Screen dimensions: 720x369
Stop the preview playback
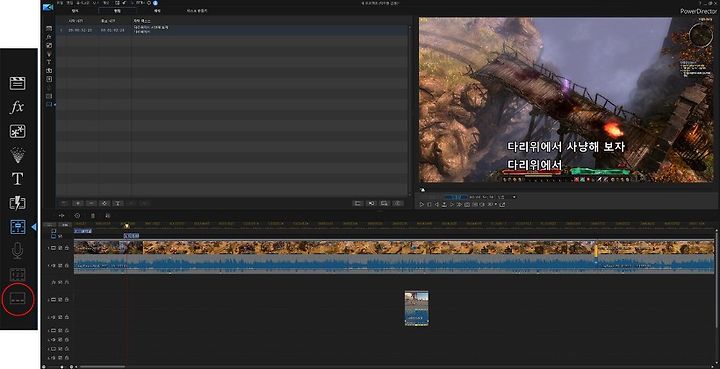click(x=429, y=204)
